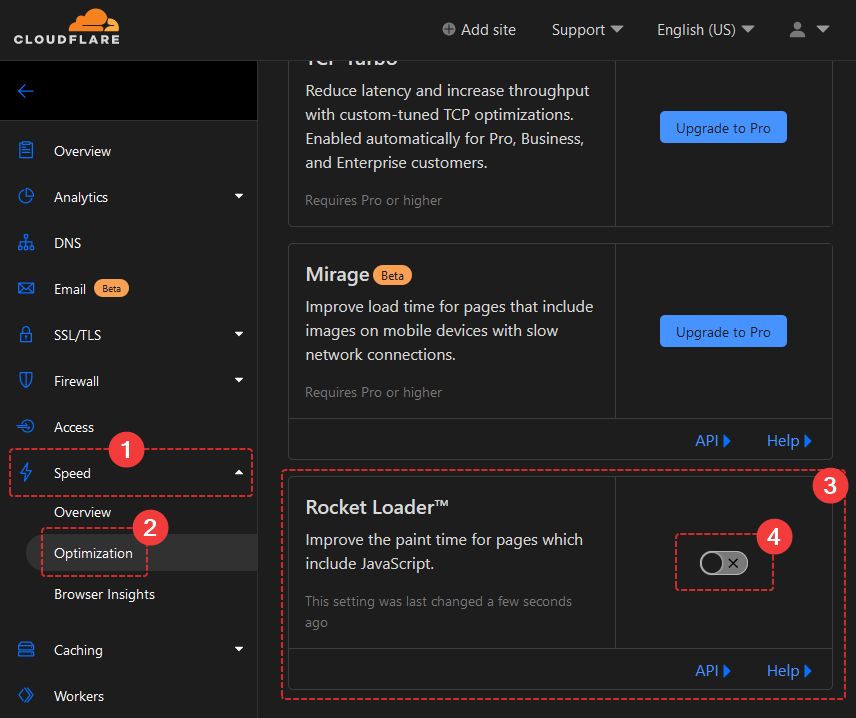This screenshot has height=718, width=856.
Task: Open the Help link in Rocket Loader card
Action: tap(789, 670)
